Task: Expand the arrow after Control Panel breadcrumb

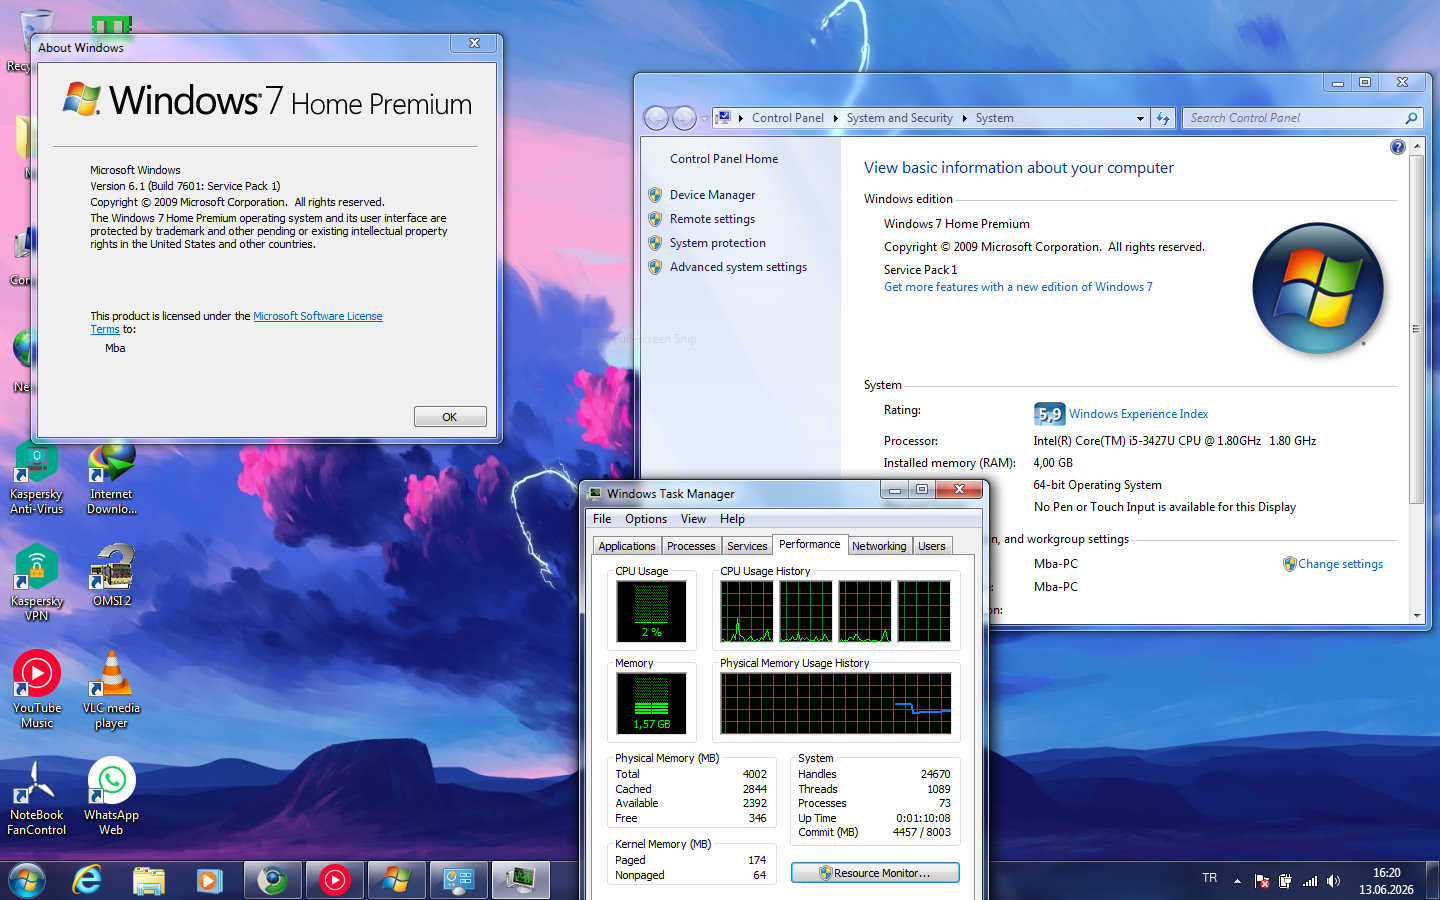Action: pos(835,118)
